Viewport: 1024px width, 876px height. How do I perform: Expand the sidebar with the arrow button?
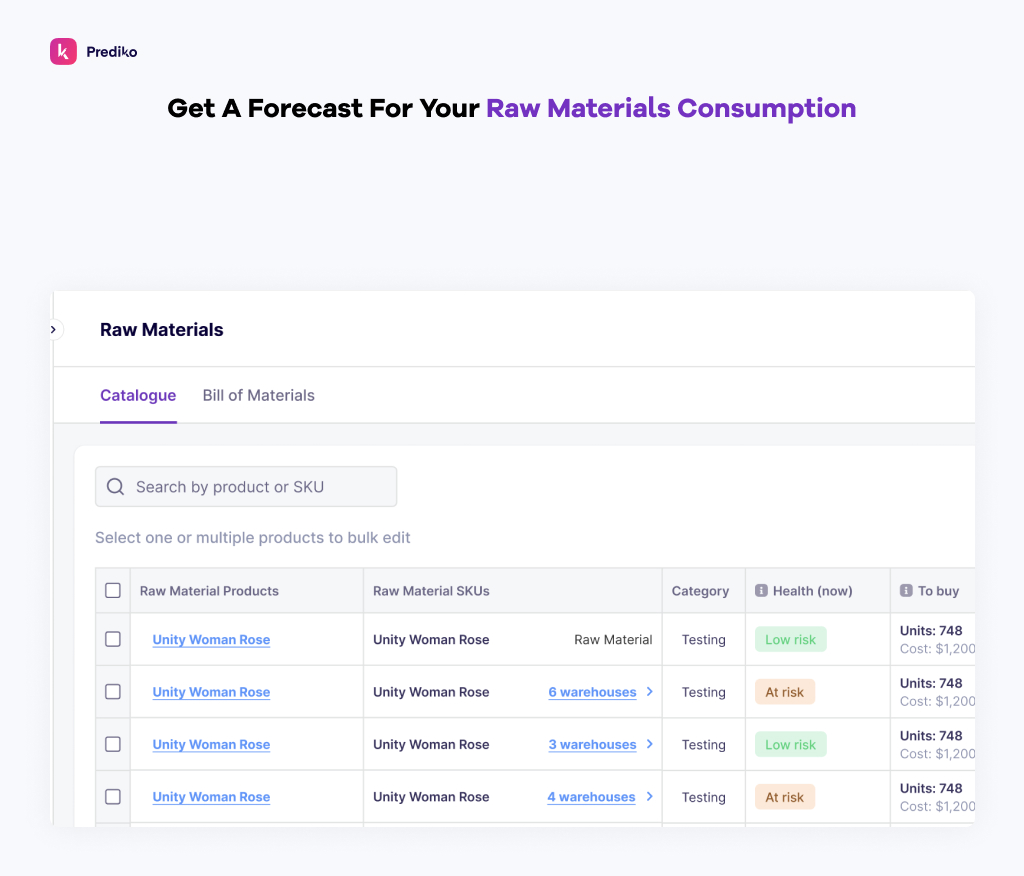tap(53, 329)
